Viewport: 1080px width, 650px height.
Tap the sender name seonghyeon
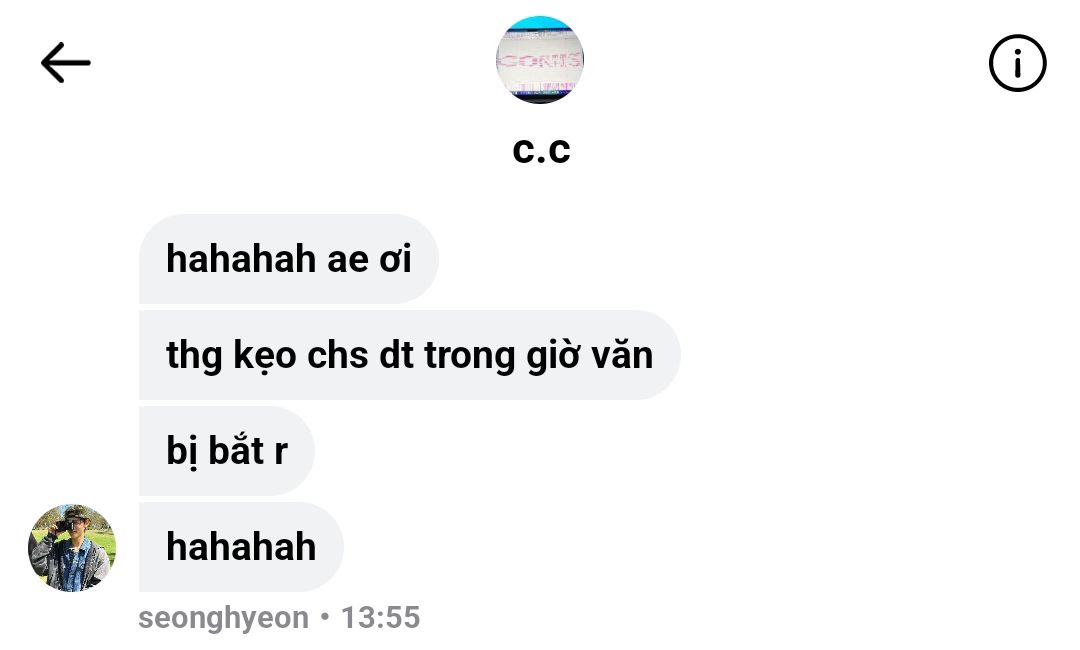coord(224,618)
